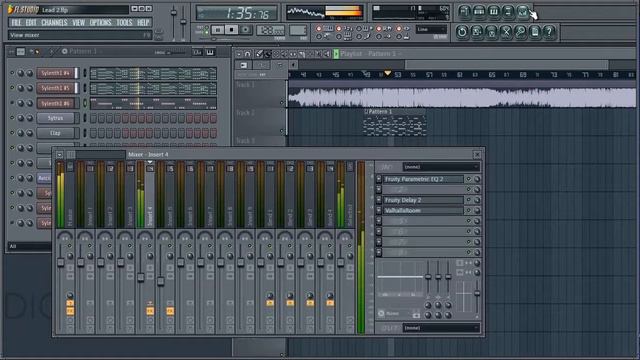Click the Mixer view layout icon
The width and height of the screenshot is (640, 360).
[x=71, y=155]
